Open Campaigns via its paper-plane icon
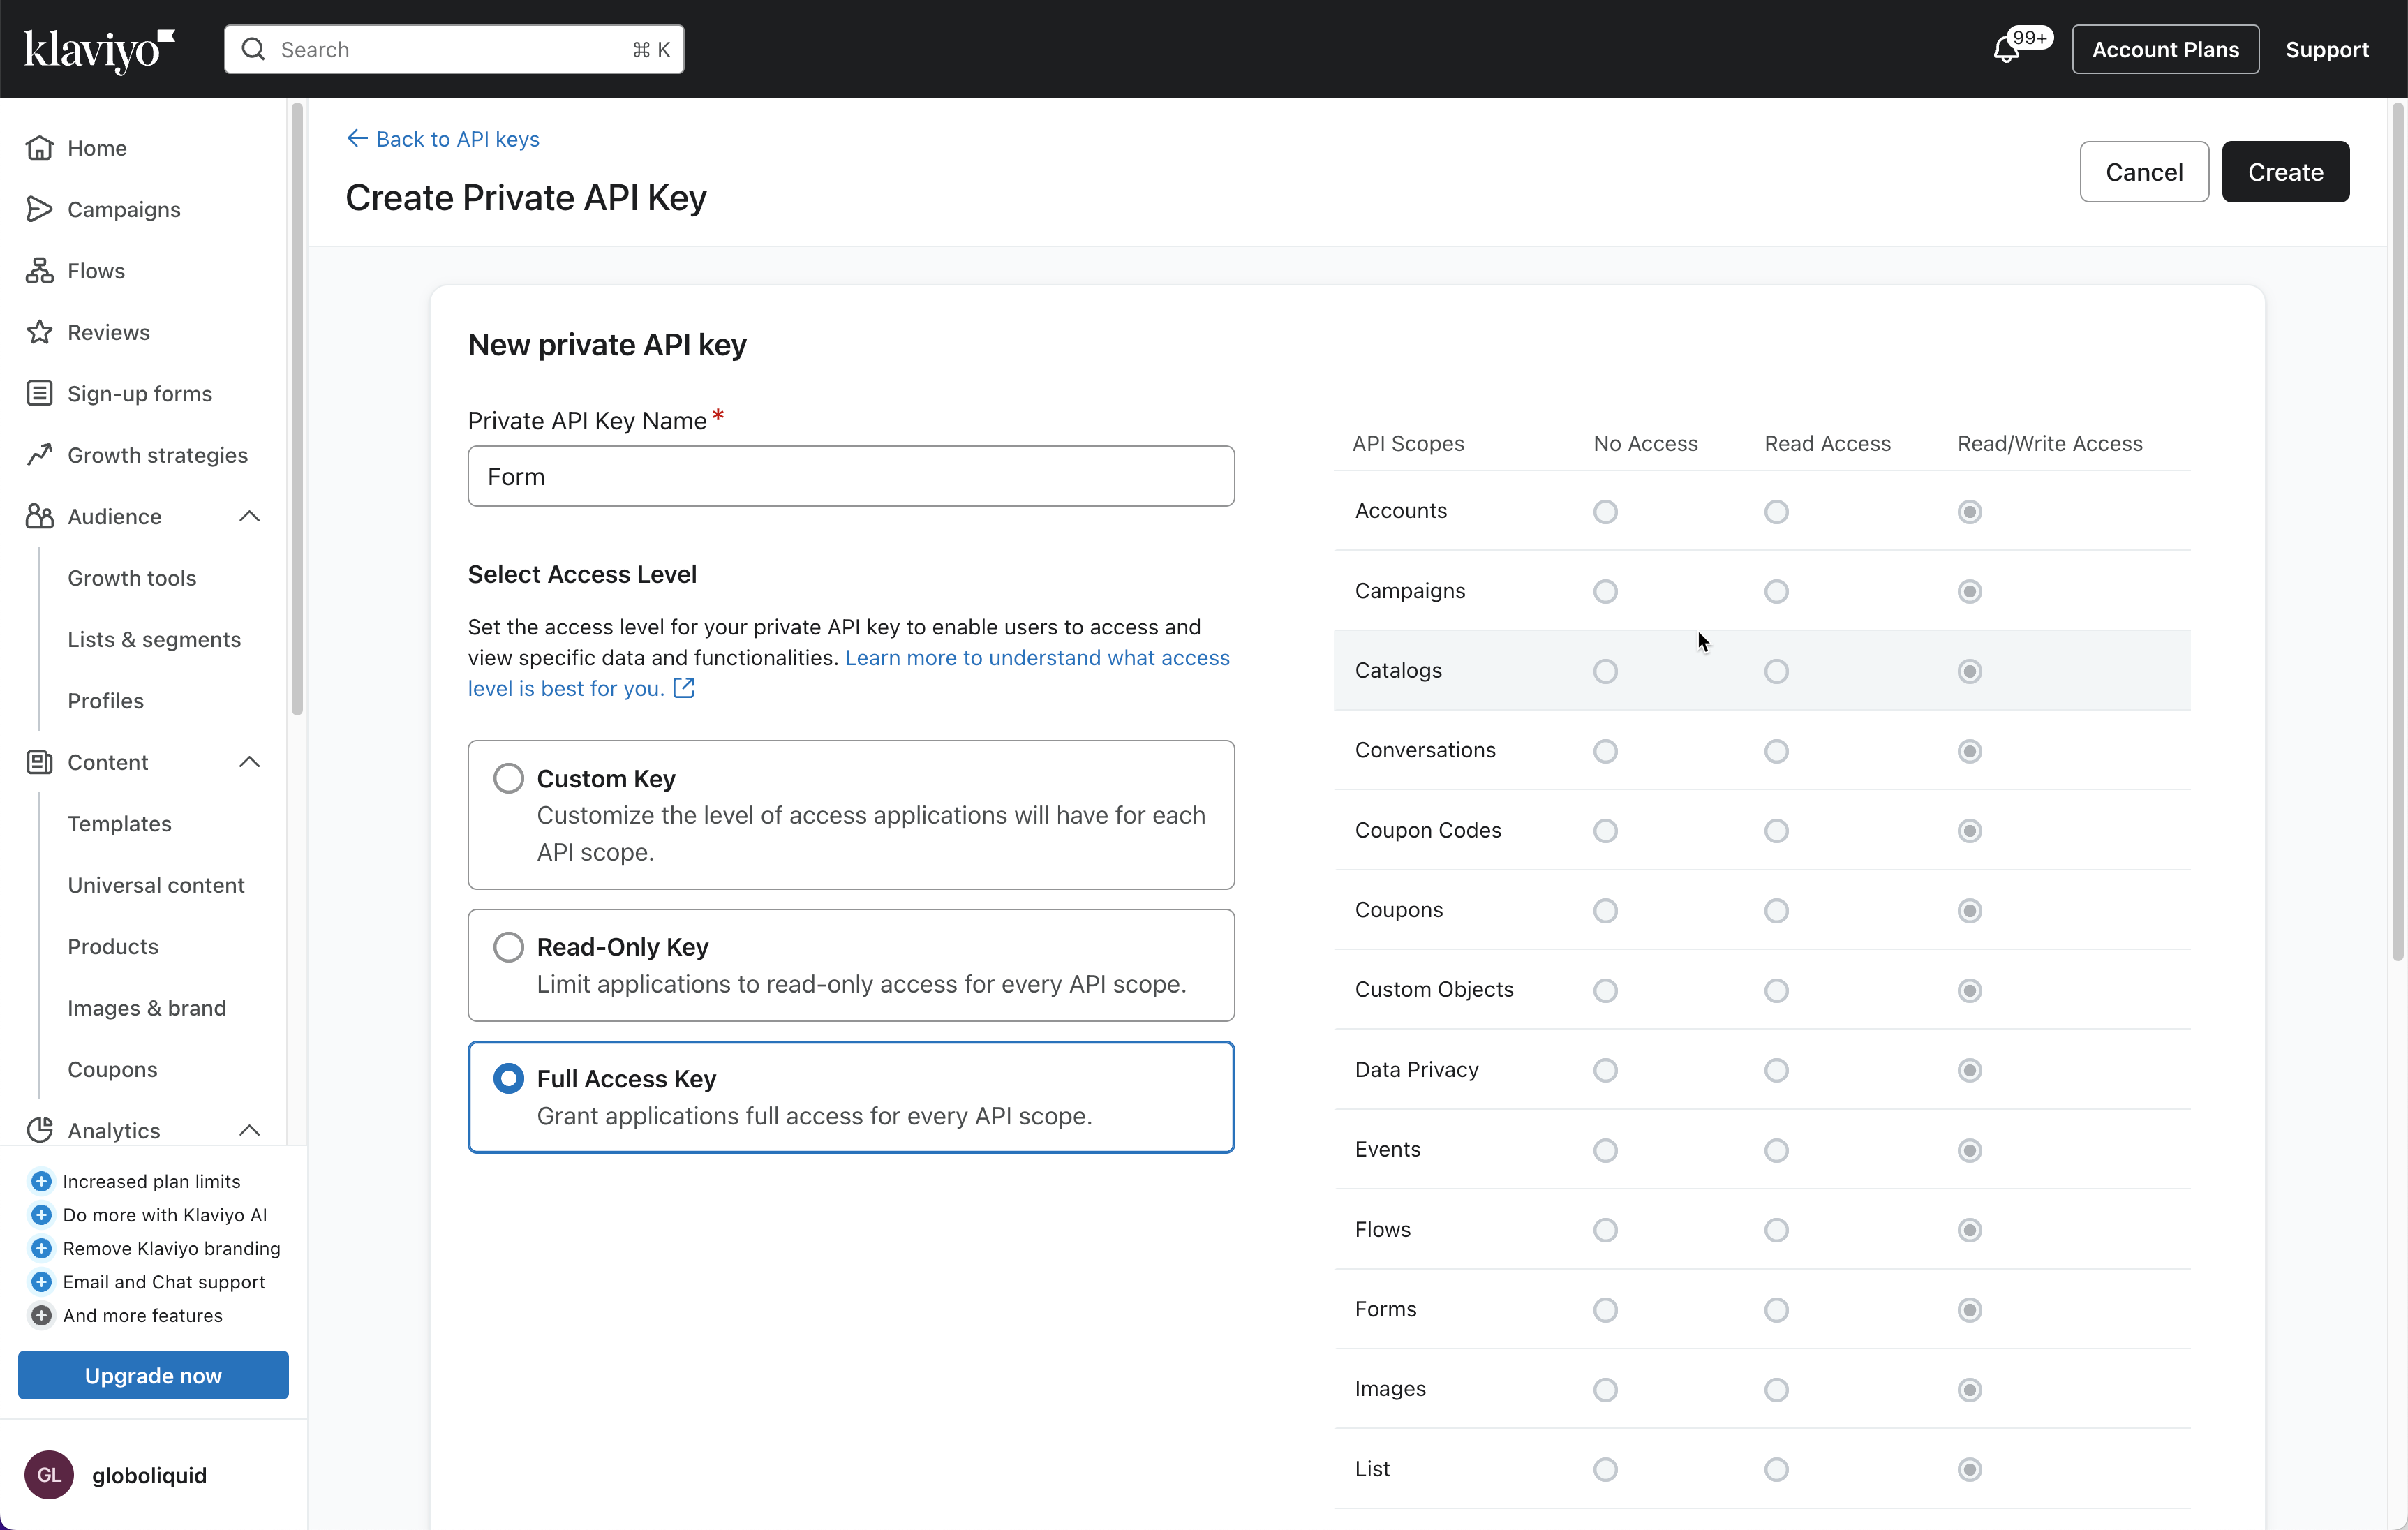Screen dimensions: 2408x1530 point(39,209)
